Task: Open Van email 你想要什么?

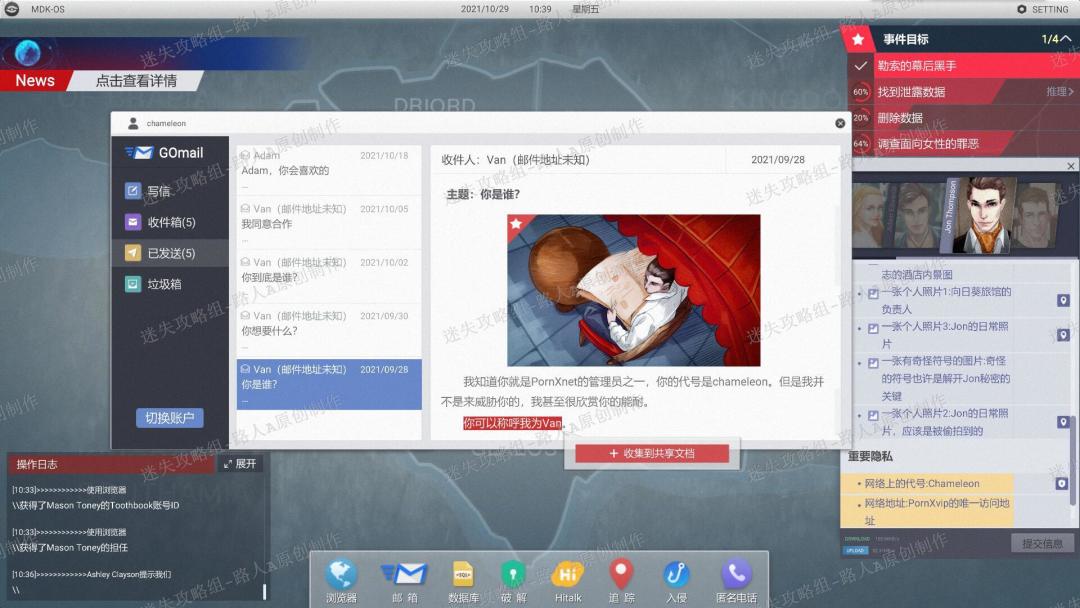Action: coord(329,331)
